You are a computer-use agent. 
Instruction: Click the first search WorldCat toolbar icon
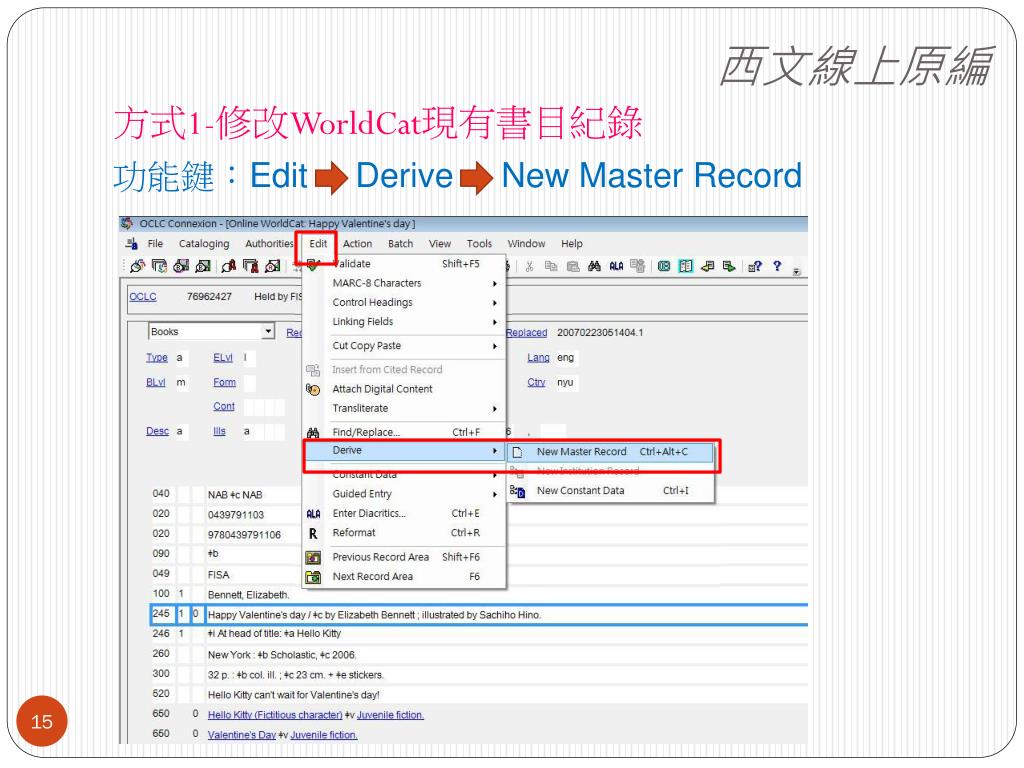[x=137, y=266]
